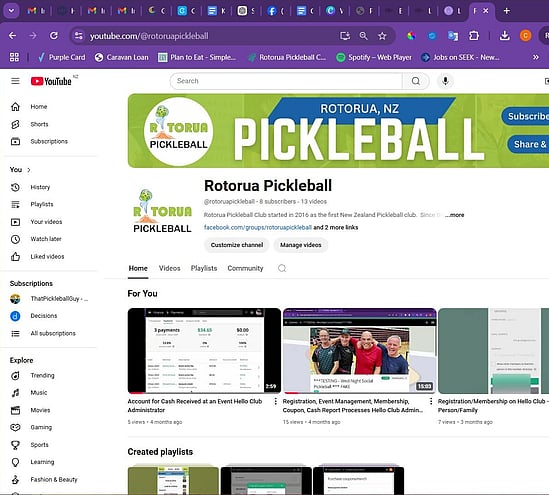Click the Rotorua Pickleball channel avatar

pos(162,211)
